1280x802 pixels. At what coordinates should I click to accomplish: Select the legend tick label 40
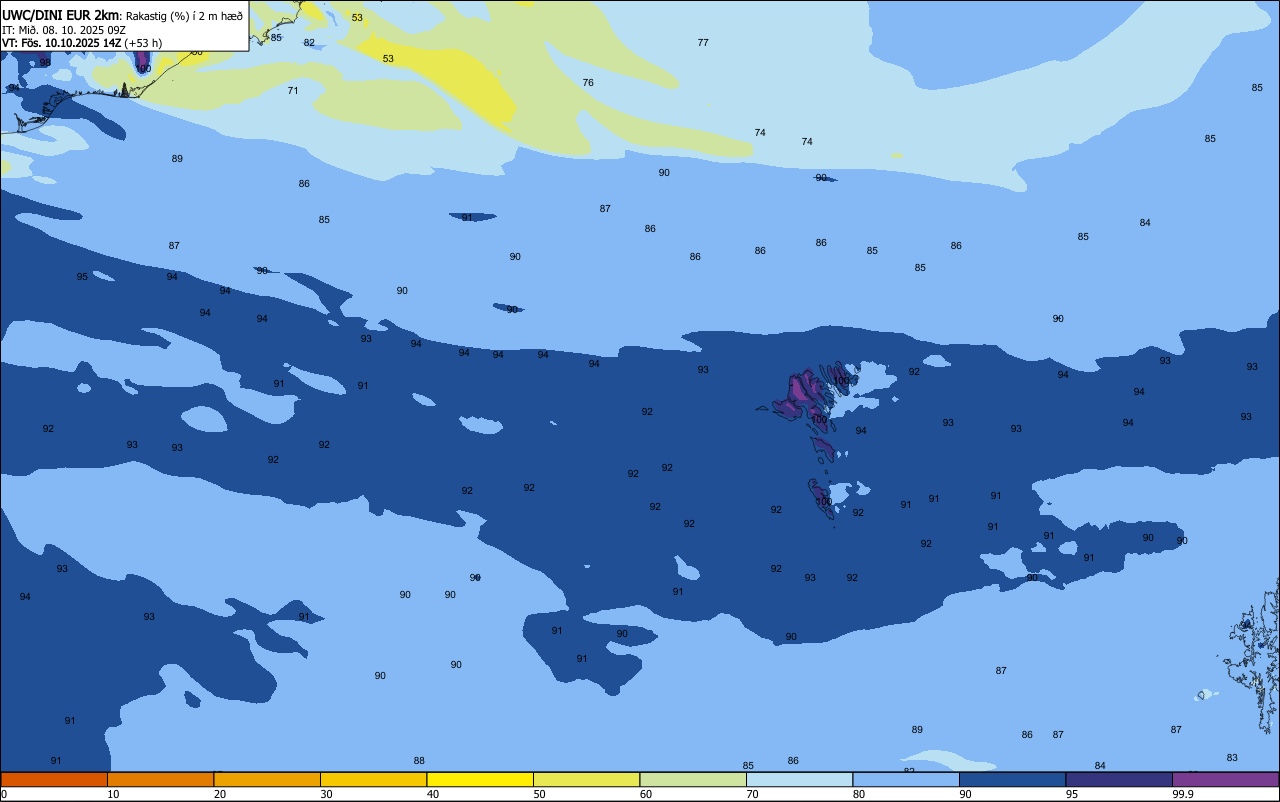(432, 794)
